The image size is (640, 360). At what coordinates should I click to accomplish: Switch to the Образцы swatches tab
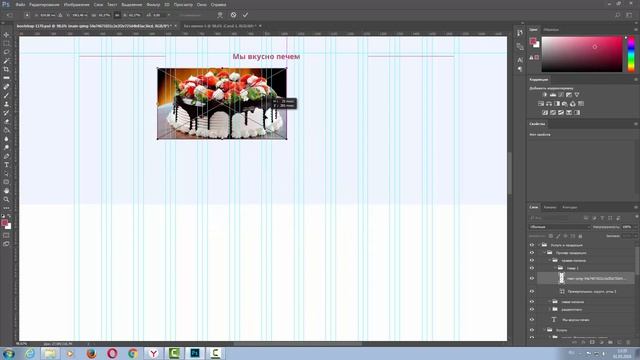[551, 30]
